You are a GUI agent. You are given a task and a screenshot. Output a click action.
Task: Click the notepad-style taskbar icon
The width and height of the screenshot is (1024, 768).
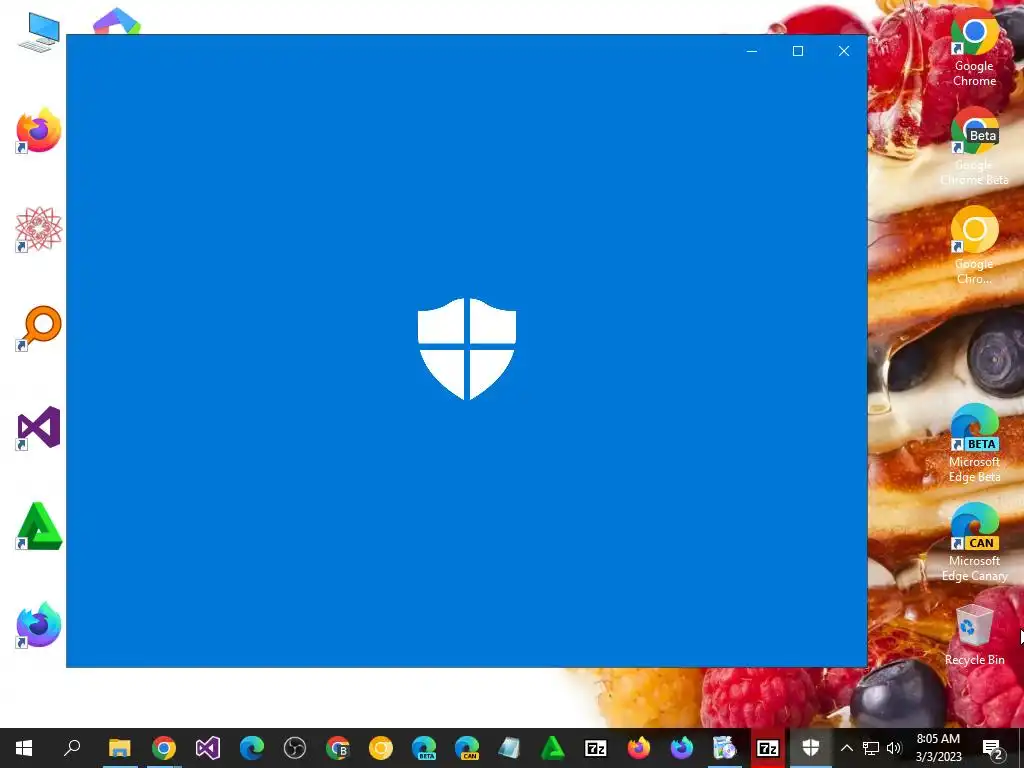(x=509, y=748)
